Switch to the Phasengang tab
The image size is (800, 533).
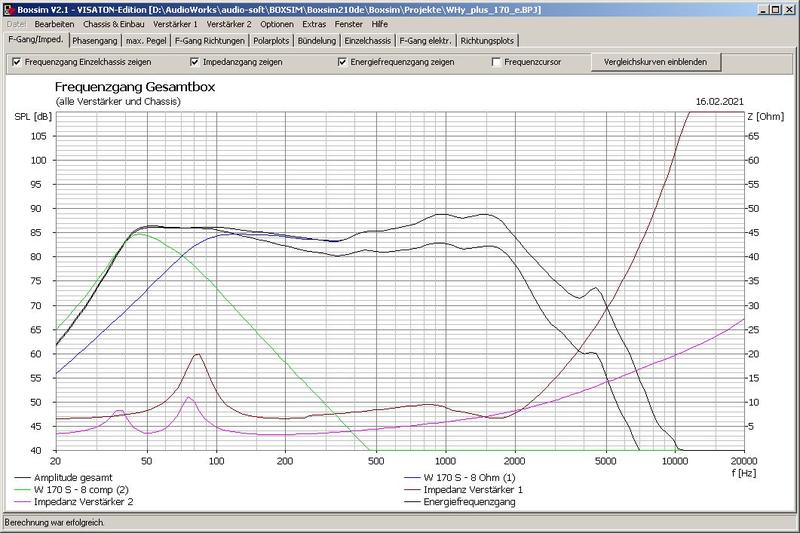[94, 41]
